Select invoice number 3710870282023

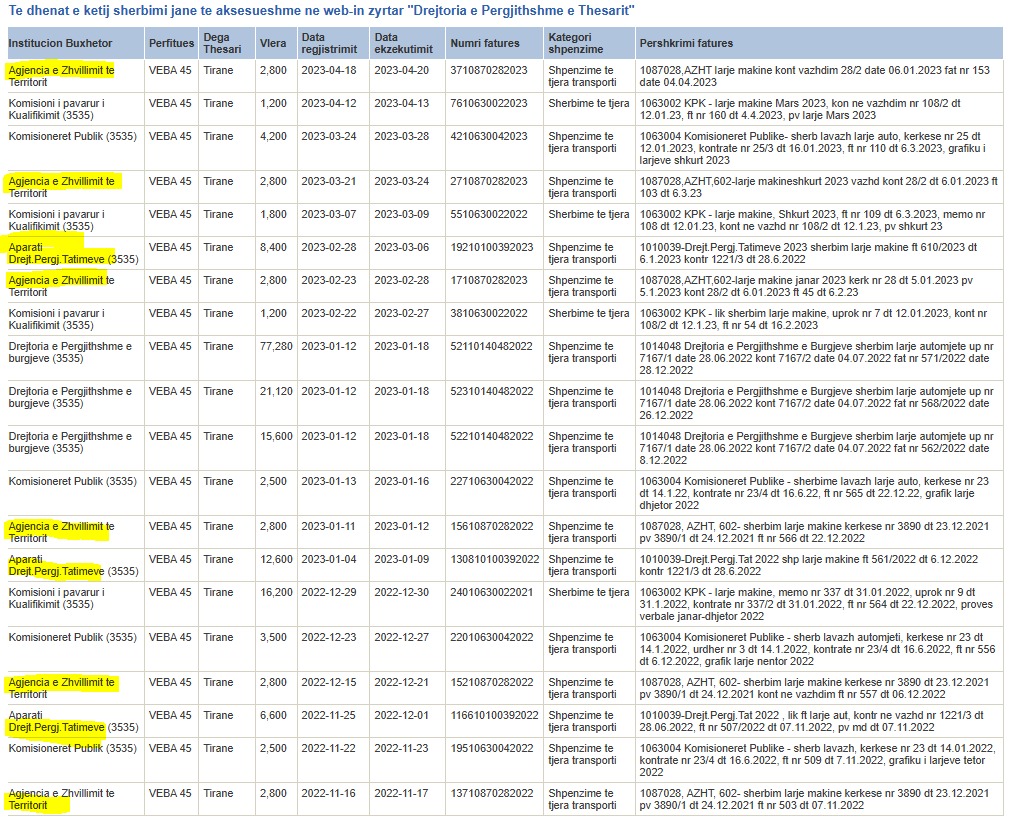(489, 71)
